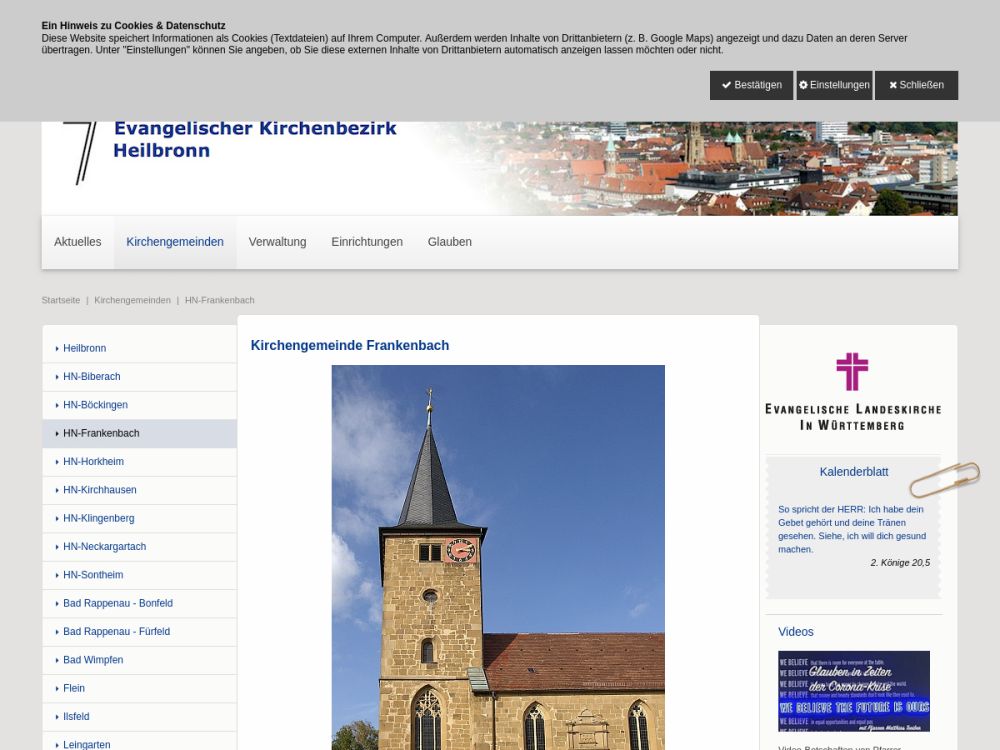Click the Bestätigen cookie button
The height and width of the screenshot is (750, 1000).
pyautogui.click(x=751, y=85)
